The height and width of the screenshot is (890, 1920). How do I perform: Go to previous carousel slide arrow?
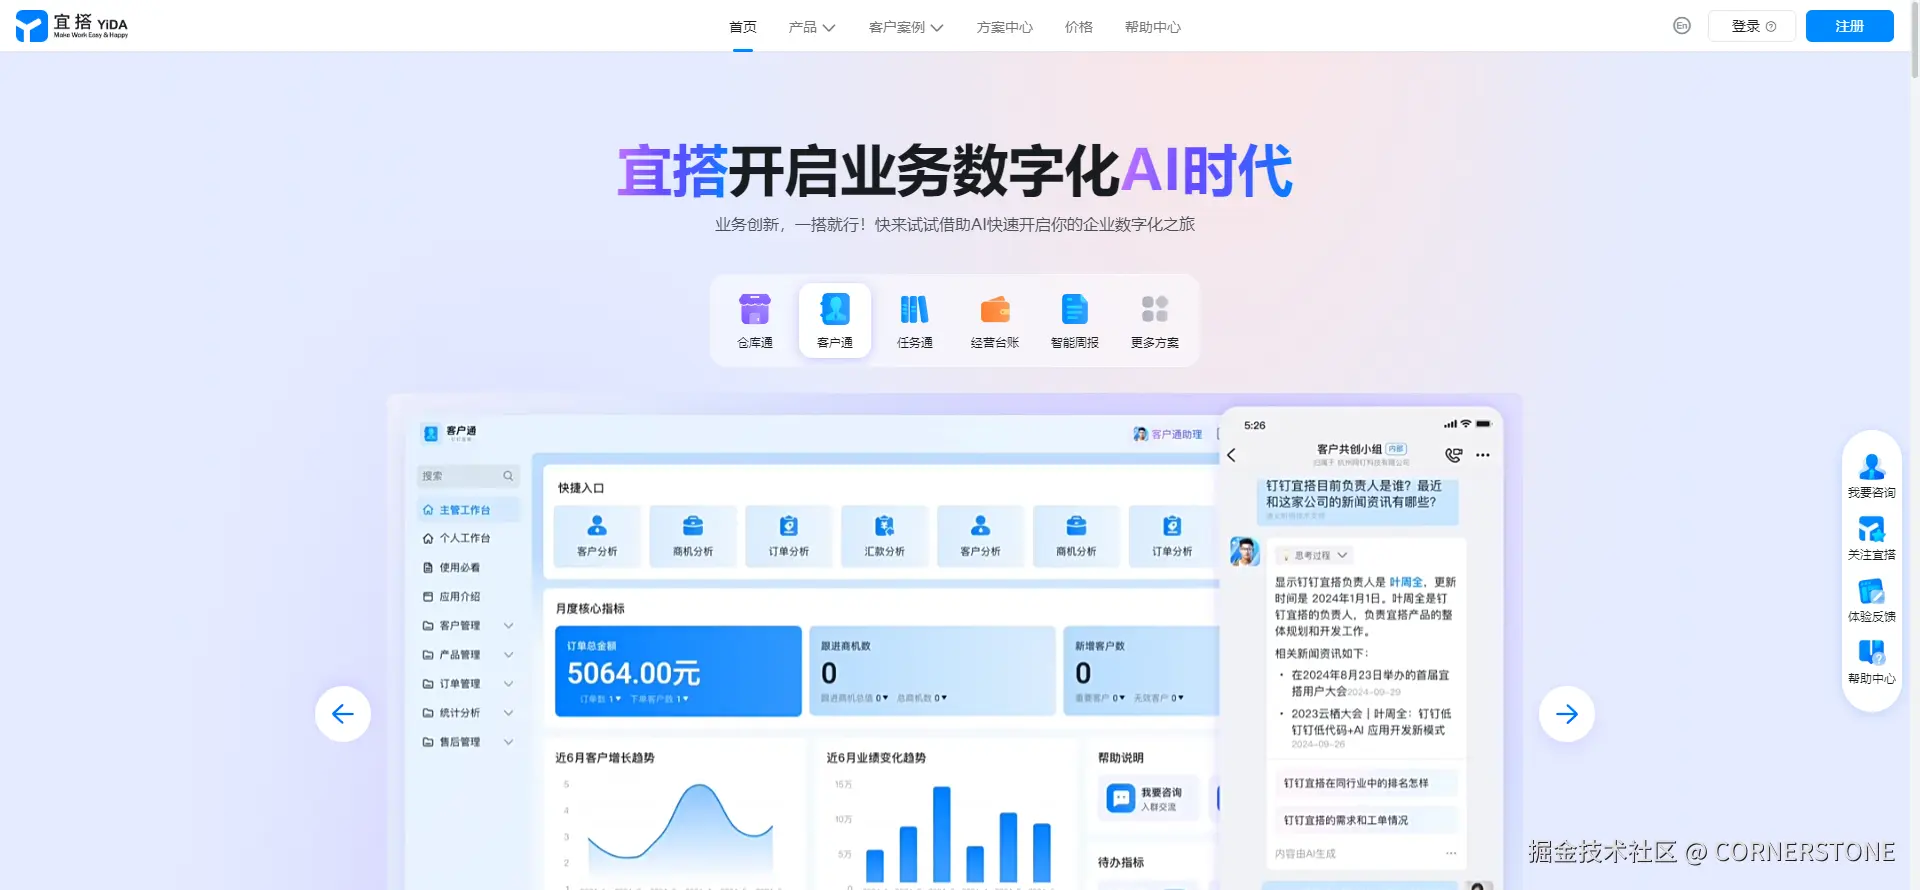tap(343, 714)
